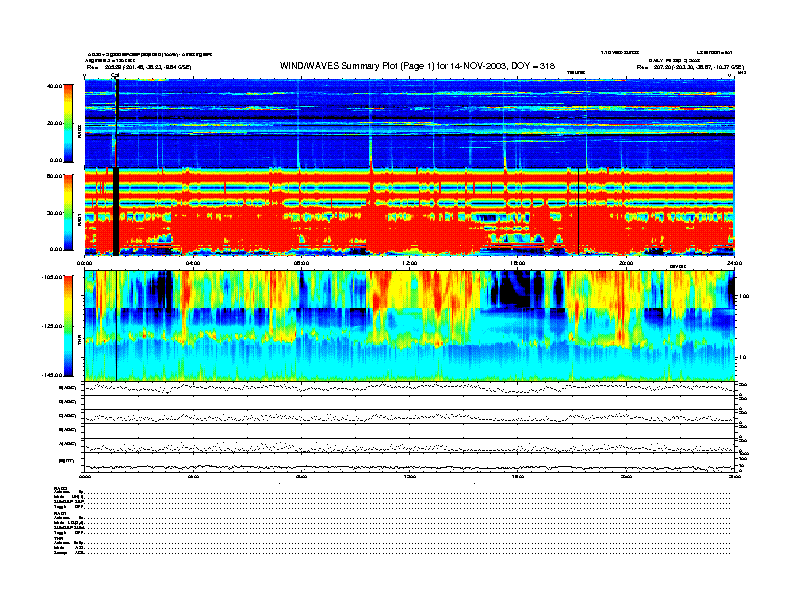Screen dimensions: 792x612
Task: Click the -125.00 label on TNR scale
Action: point(53,326)
